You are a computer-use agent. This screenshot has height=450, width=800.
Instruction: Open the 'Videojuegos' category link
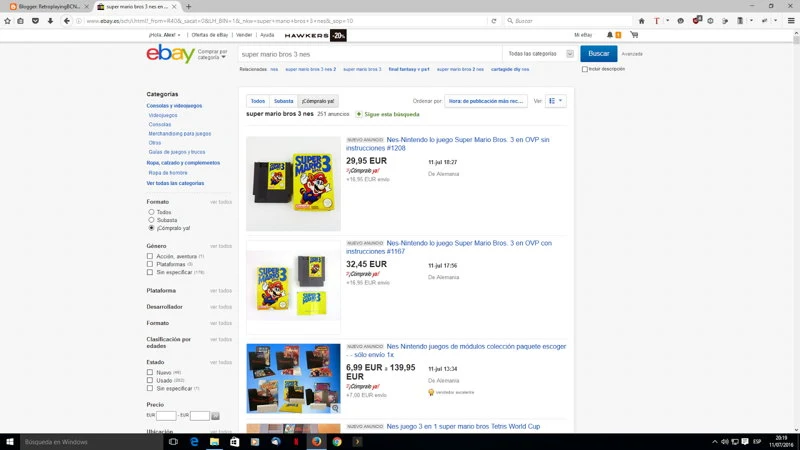[x=163, y=115]
